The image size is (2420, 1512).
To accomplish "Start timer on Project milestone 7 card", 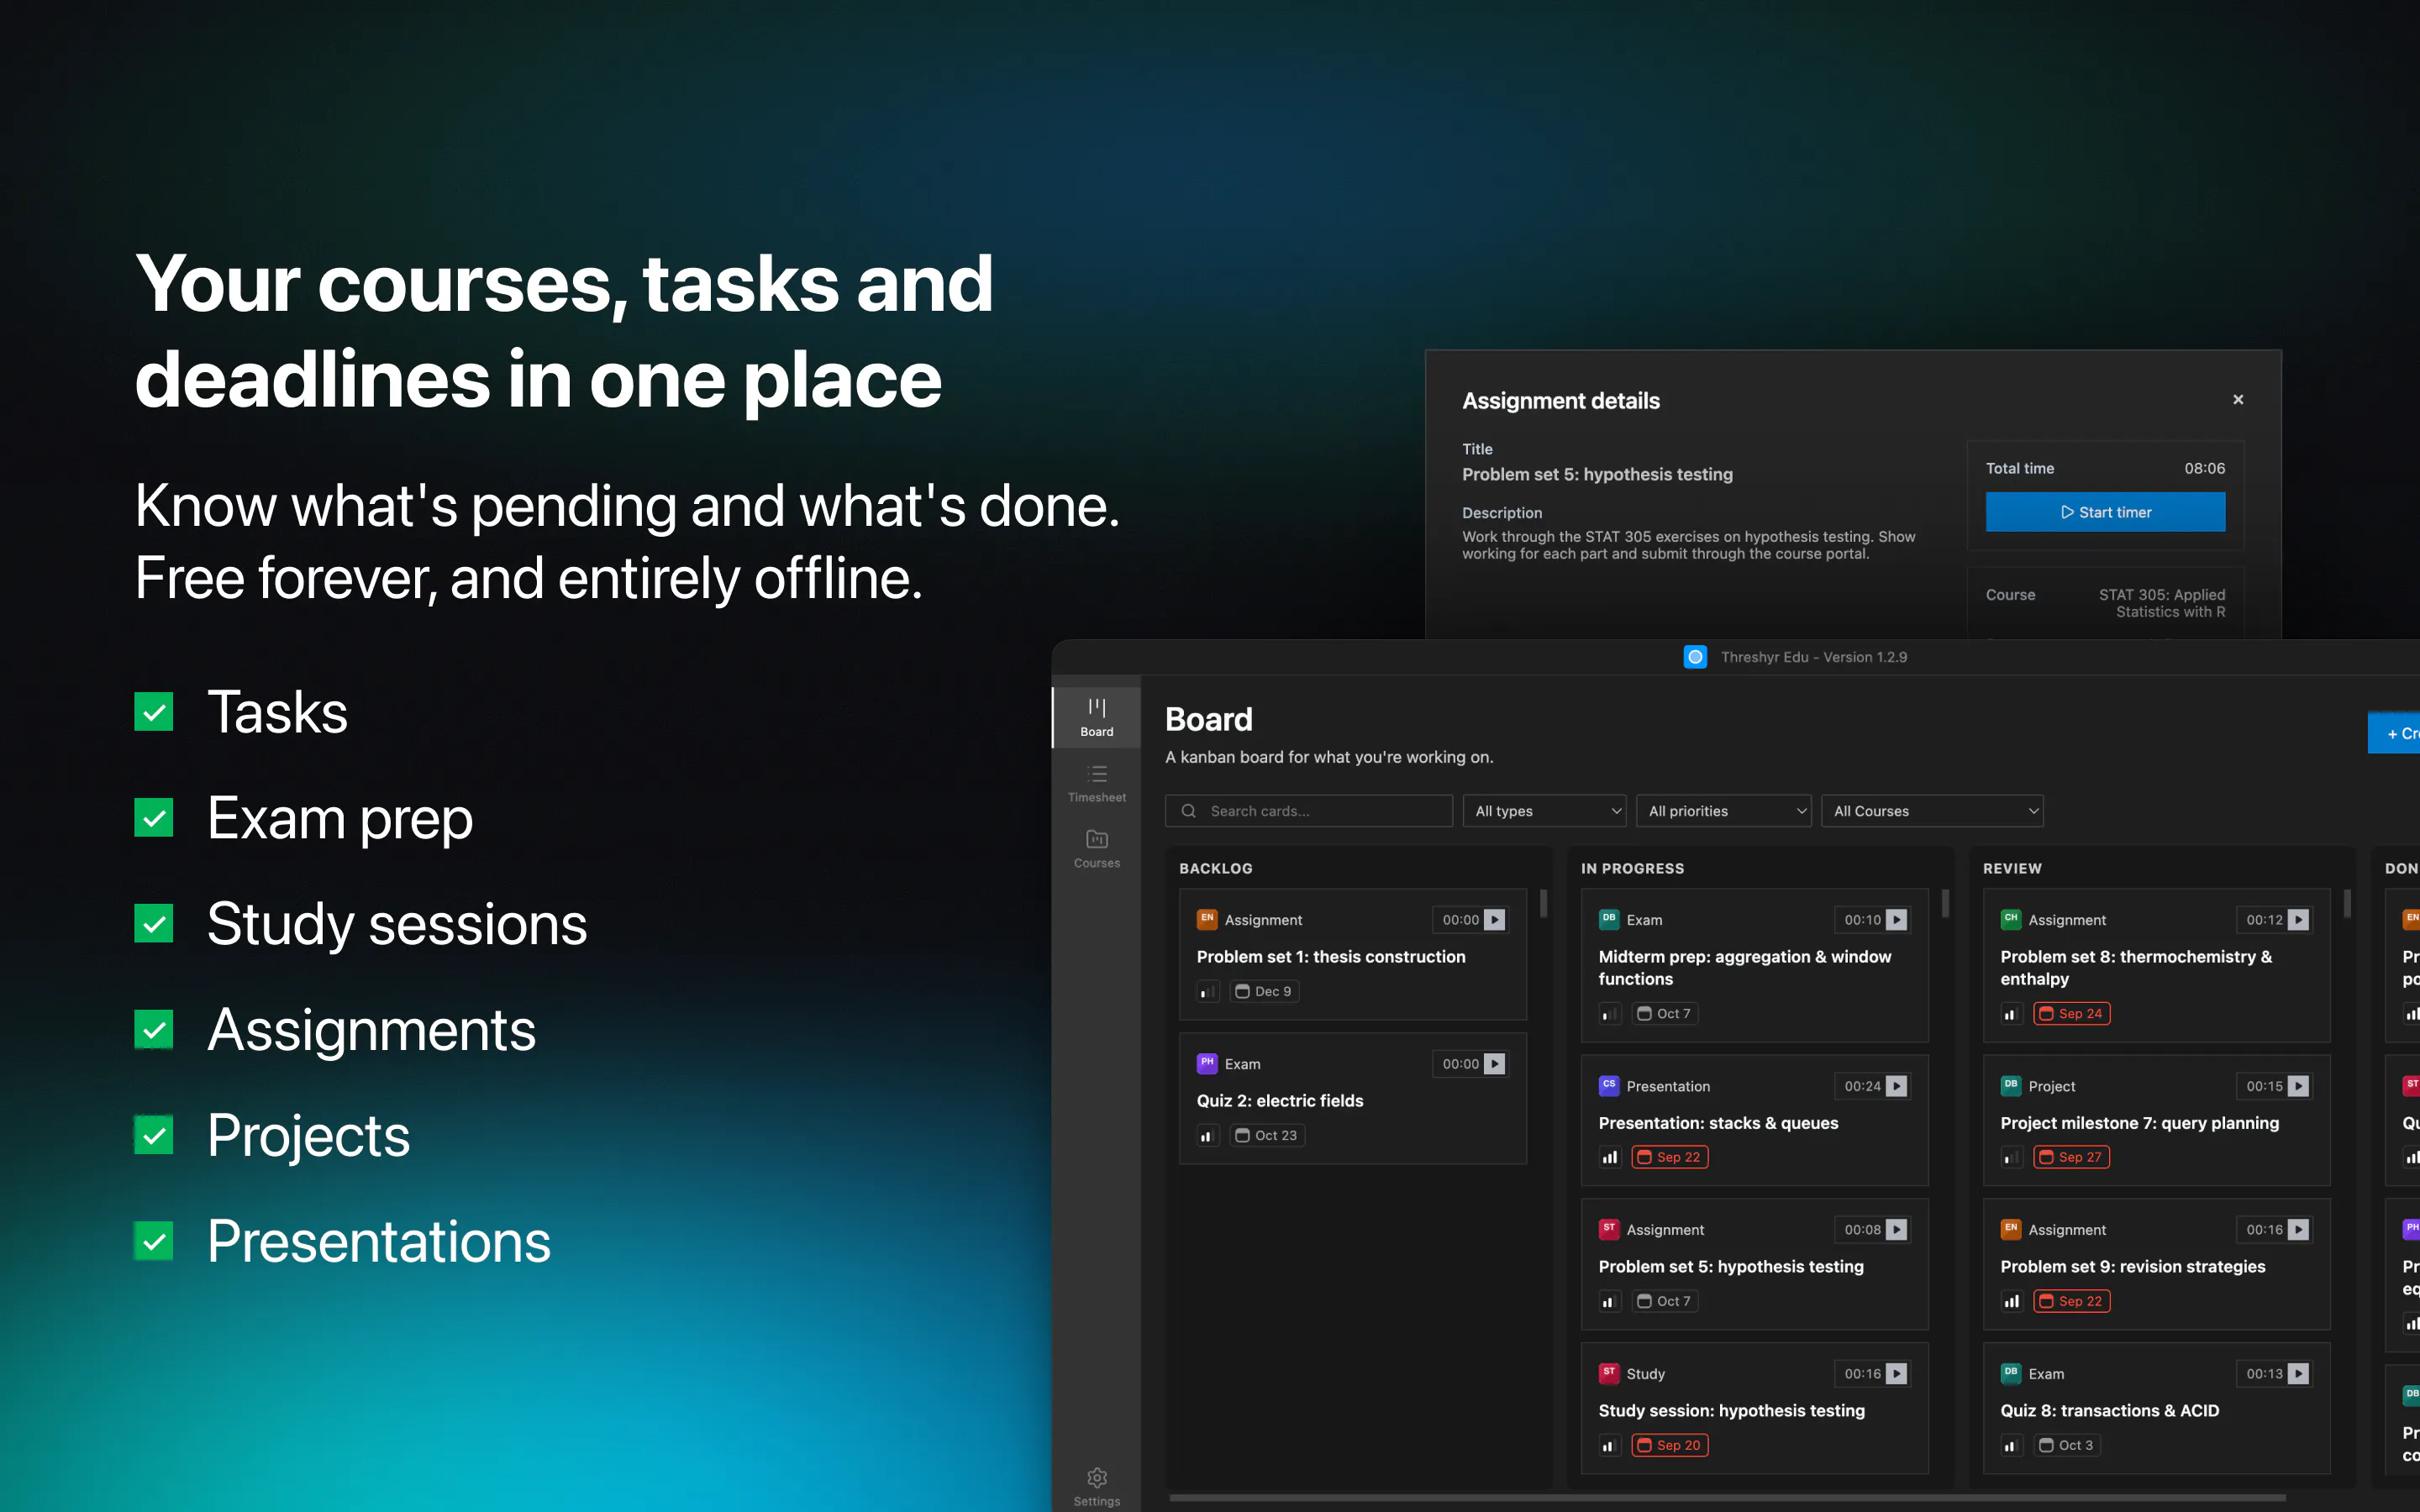I will pos(2298,1086).
